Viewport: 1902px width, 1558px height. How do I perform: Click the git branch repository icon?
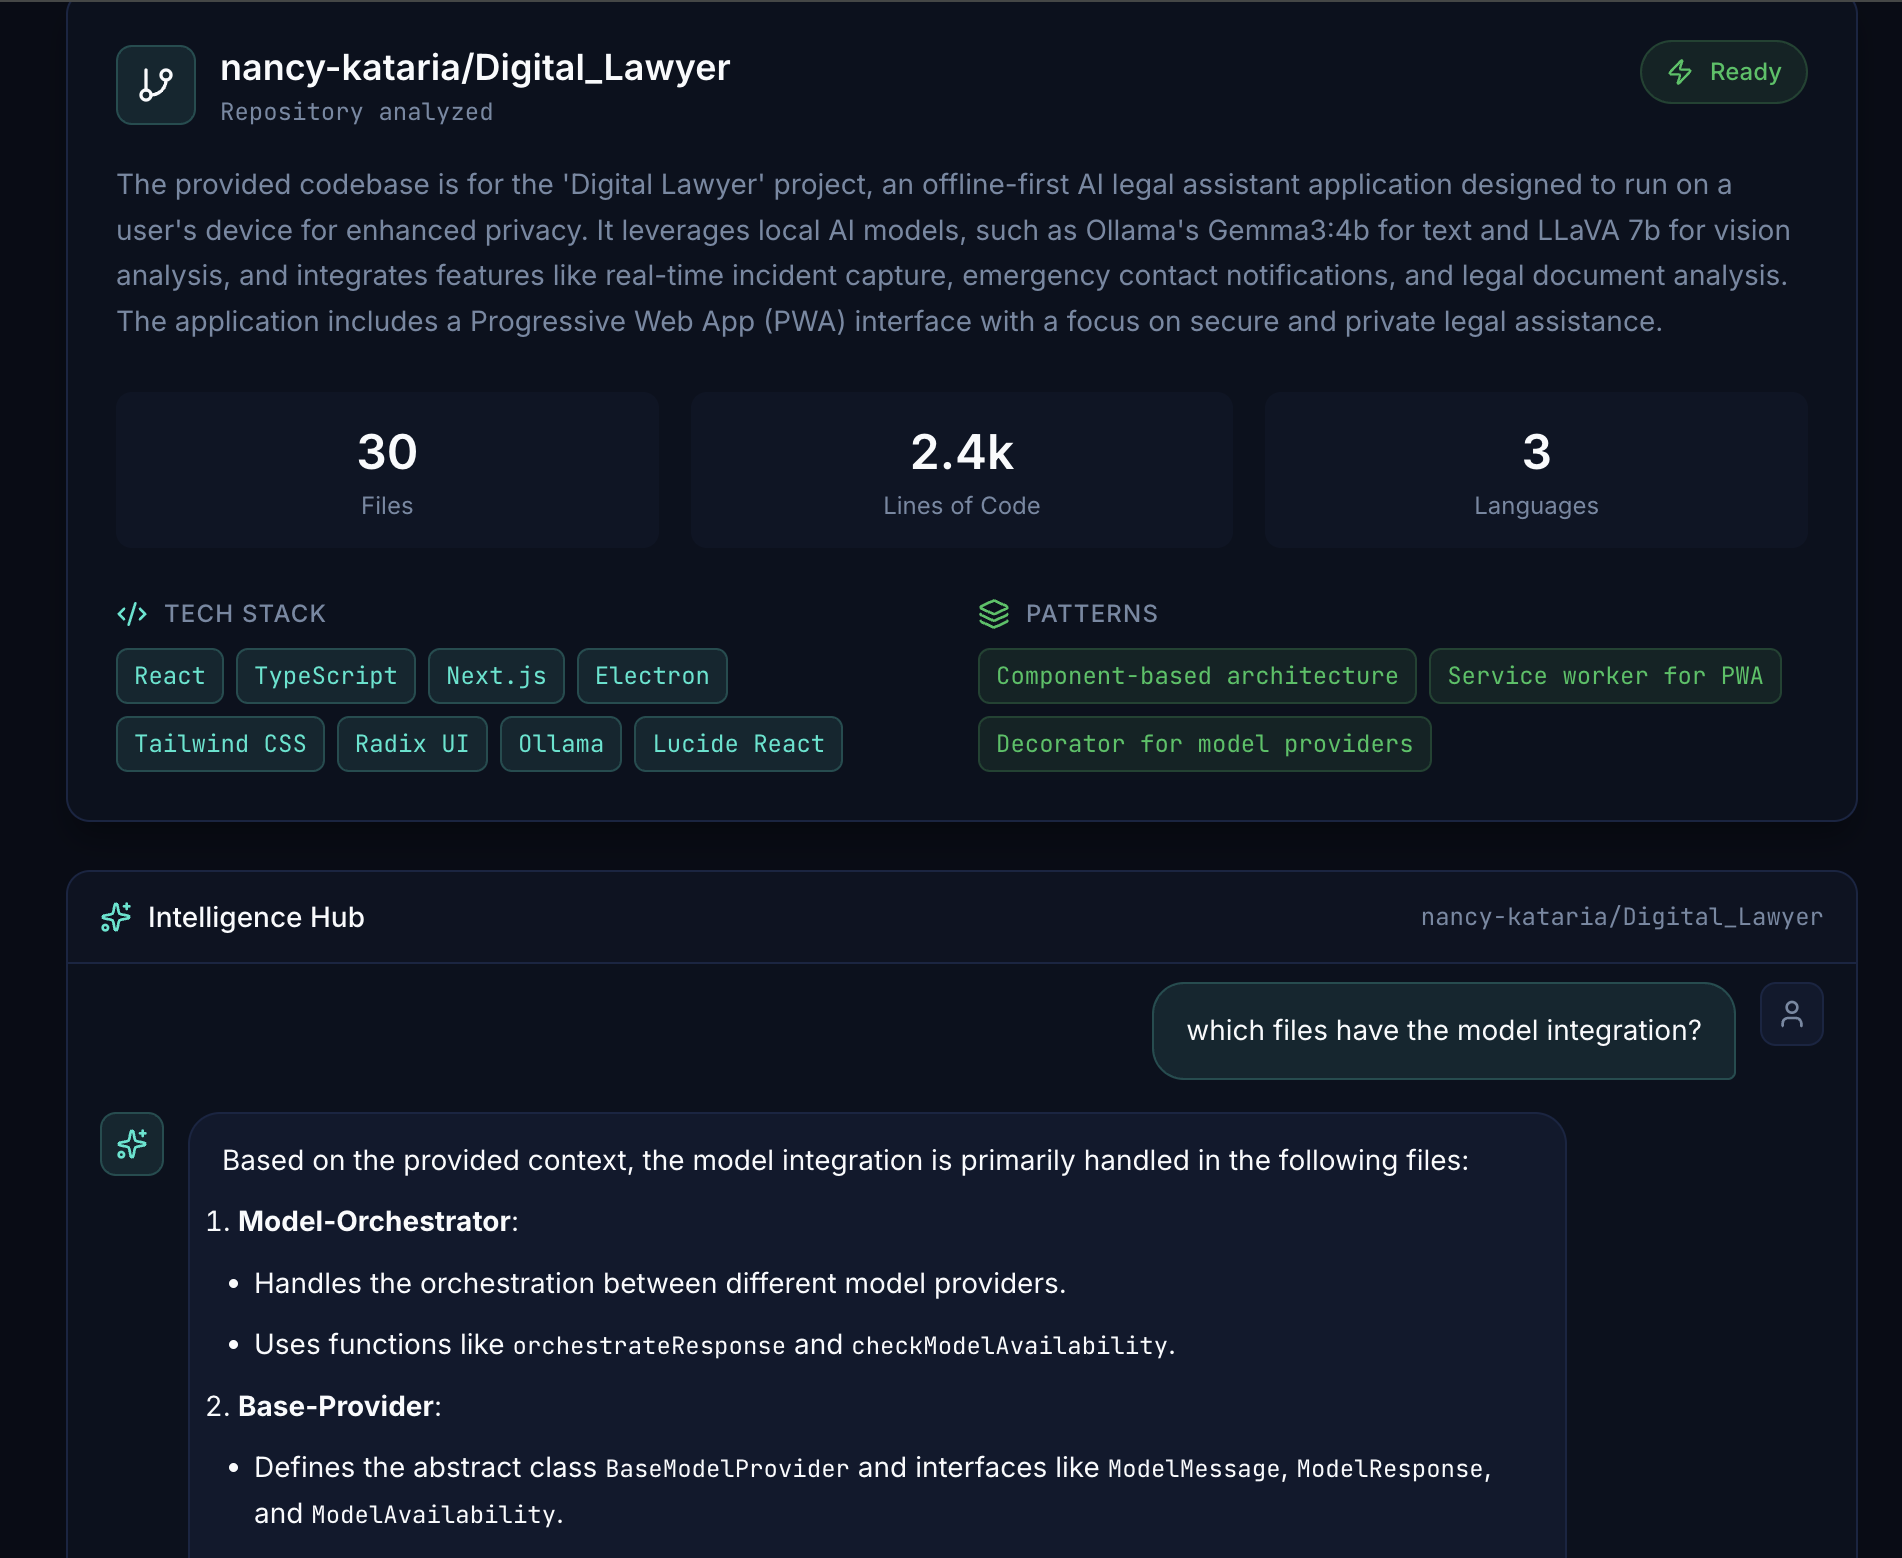coord(155,84)
